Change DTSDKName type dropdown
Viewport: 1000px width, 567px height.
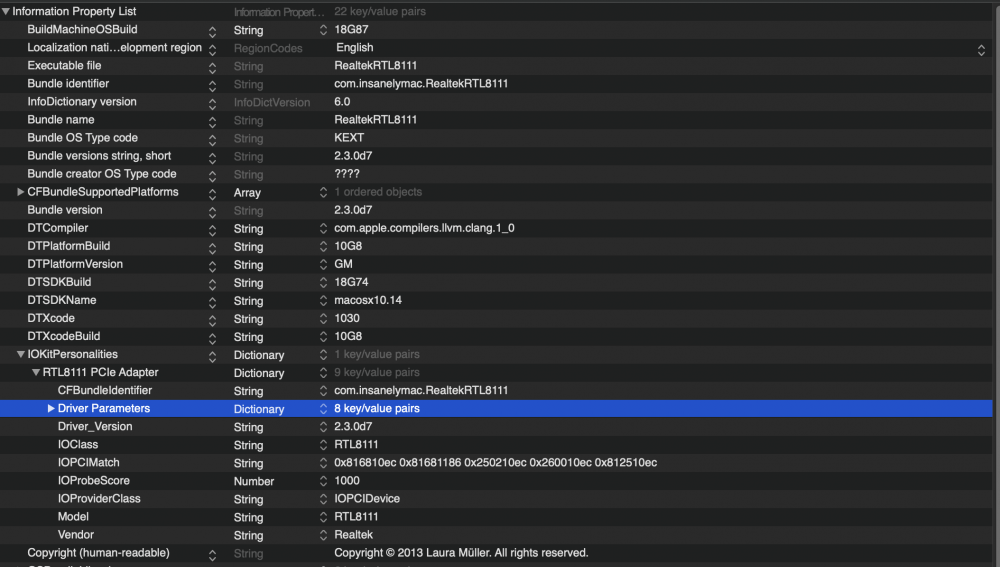pos(323,300)
